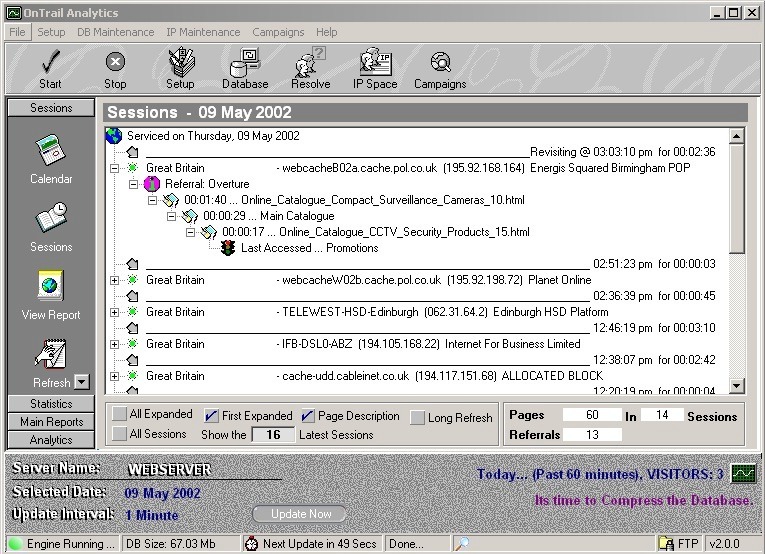765x554 pixels.
Task: Click the Resolve toolbar icon
Action: point(310,62)
